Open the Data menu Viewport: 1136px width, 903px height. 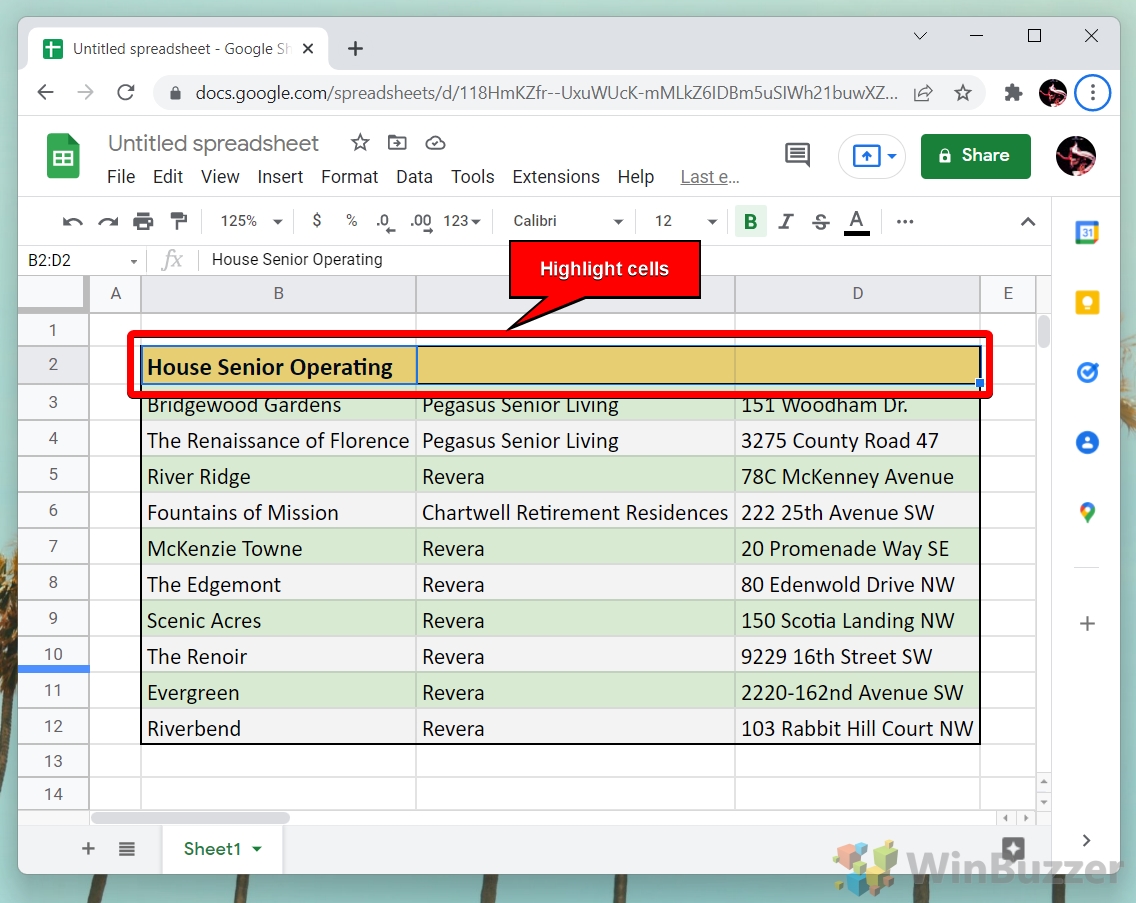(x=414, y=177)
